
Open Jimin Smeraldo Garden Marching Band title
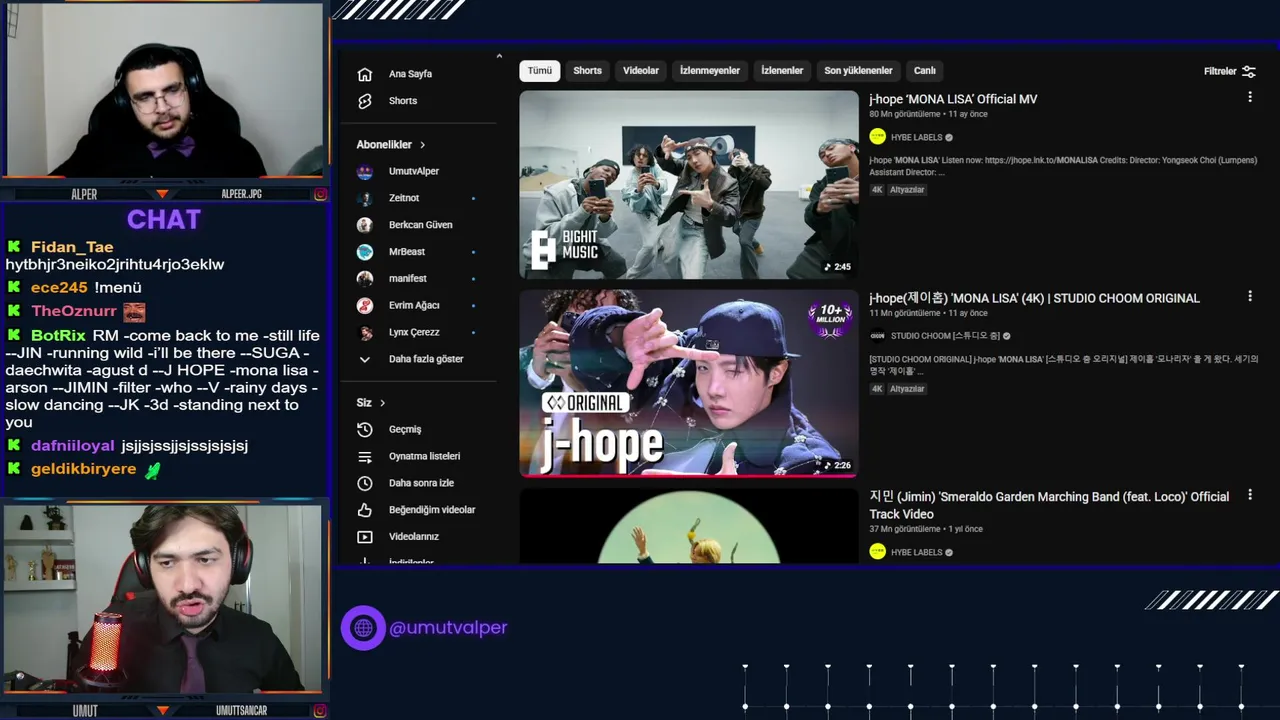[1049, 505]
